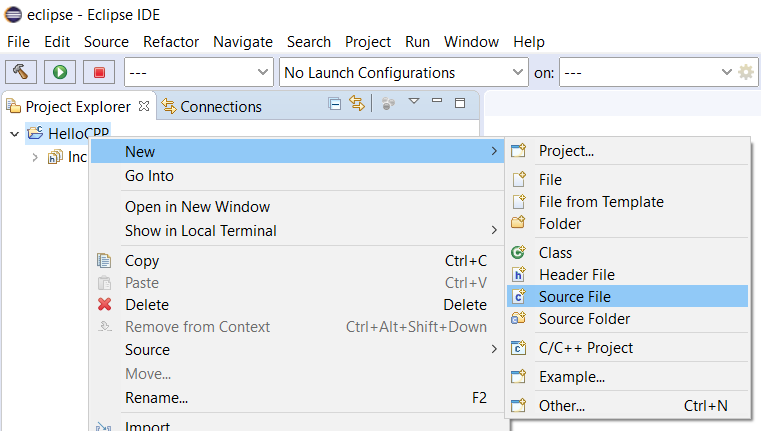
Task: Click the red Stop button
Action: pos(99,72)
